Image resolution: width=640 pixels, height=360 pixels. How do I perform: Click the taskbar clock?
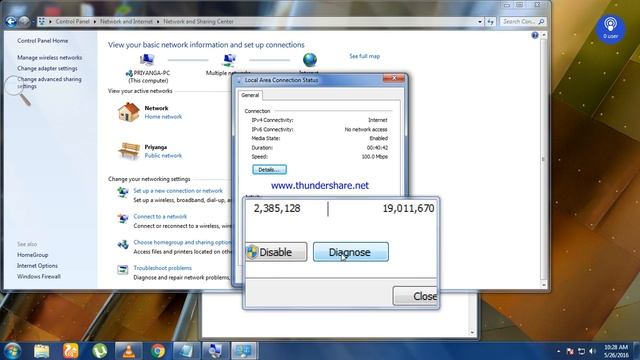click(616, 351)
